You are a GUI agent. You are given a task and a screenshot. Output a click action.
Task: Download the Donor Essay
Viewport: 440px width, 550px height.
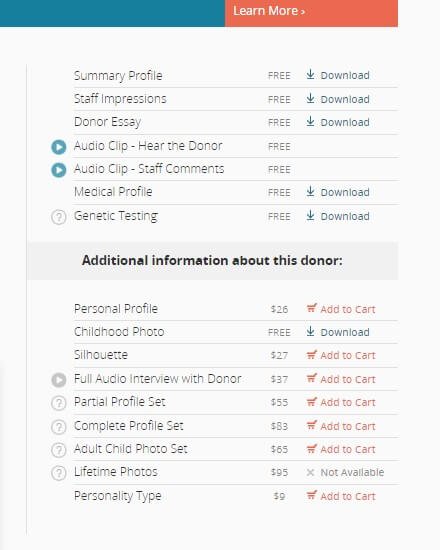[x=338, y=122]
